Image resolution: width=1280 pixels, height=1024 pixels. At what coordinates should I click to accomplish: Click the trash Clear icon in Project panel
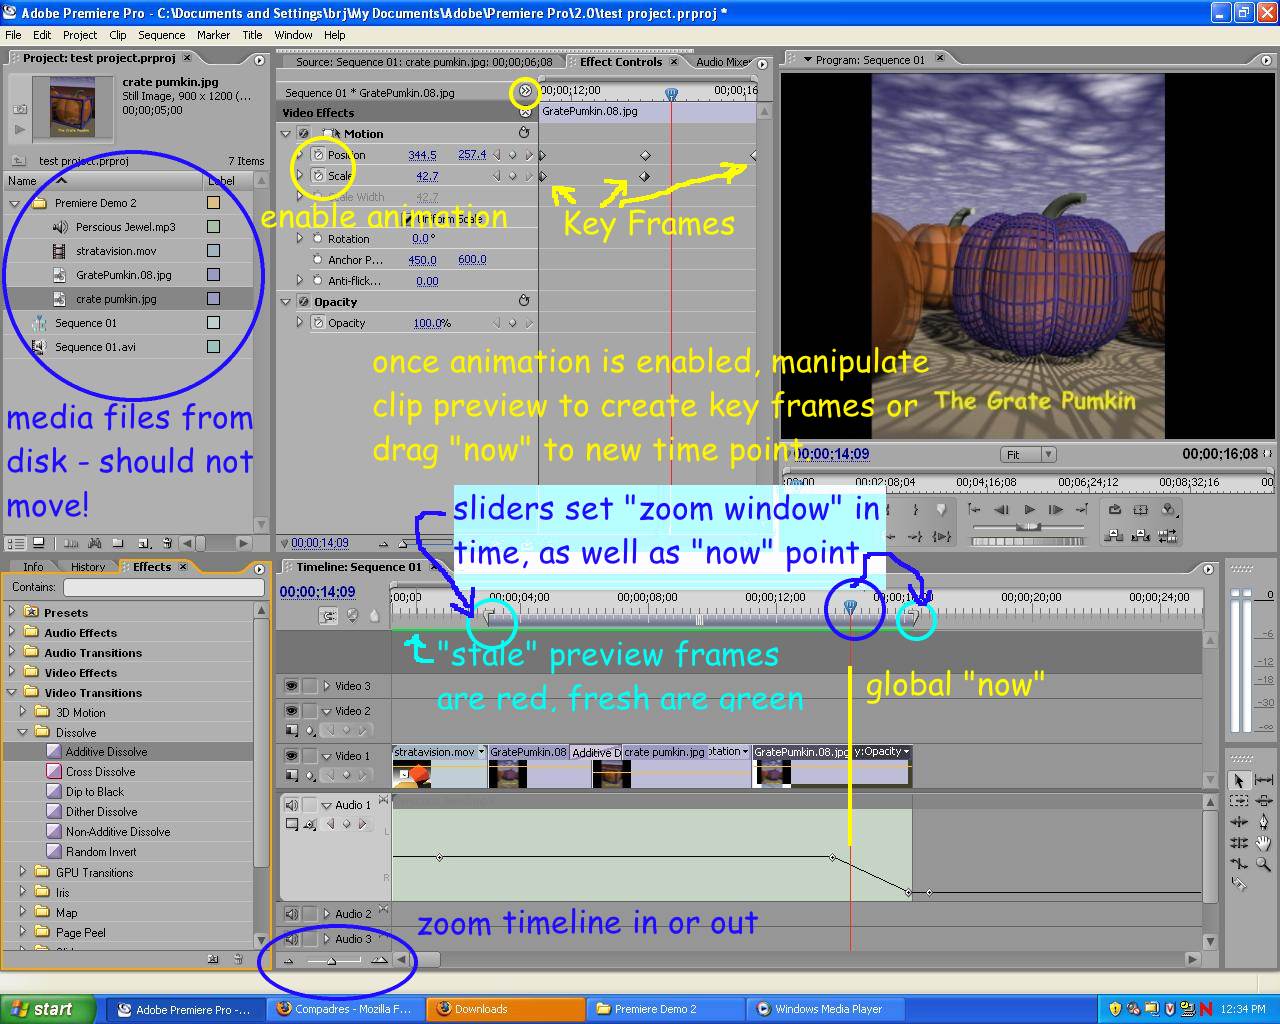[166, 543]
